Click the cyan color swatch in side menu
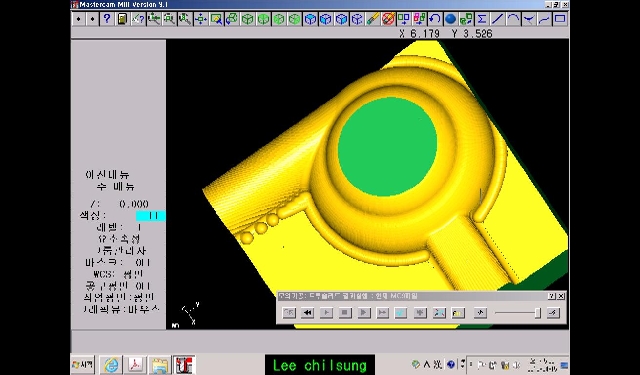Image resolution: width=640 pixels, height=375 pixels. point(151,216)
